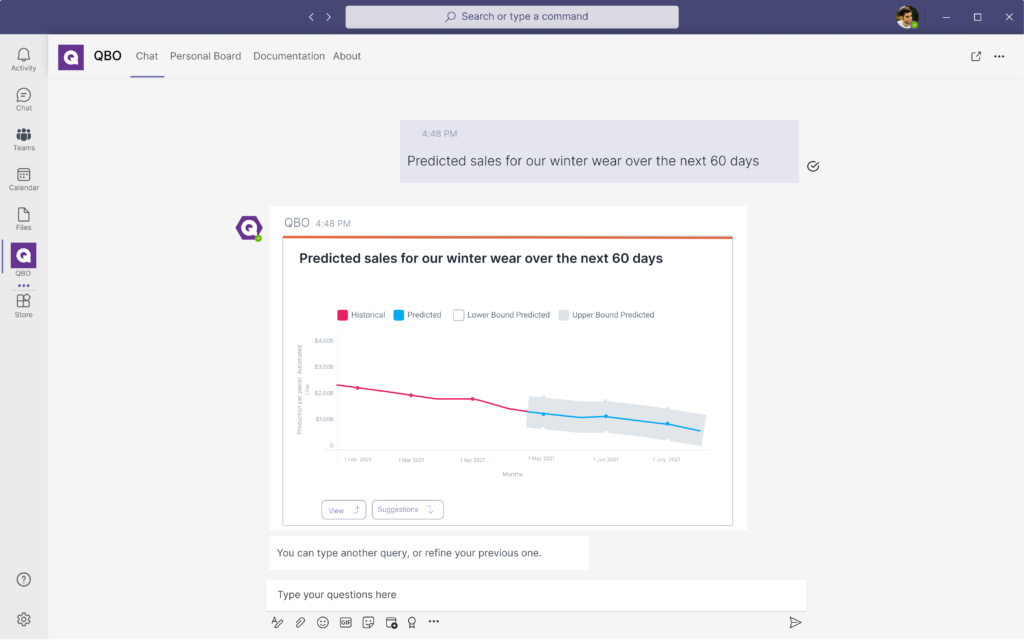Pop out the QBO app window
The image size is (1024, 640).
point(976,57)
